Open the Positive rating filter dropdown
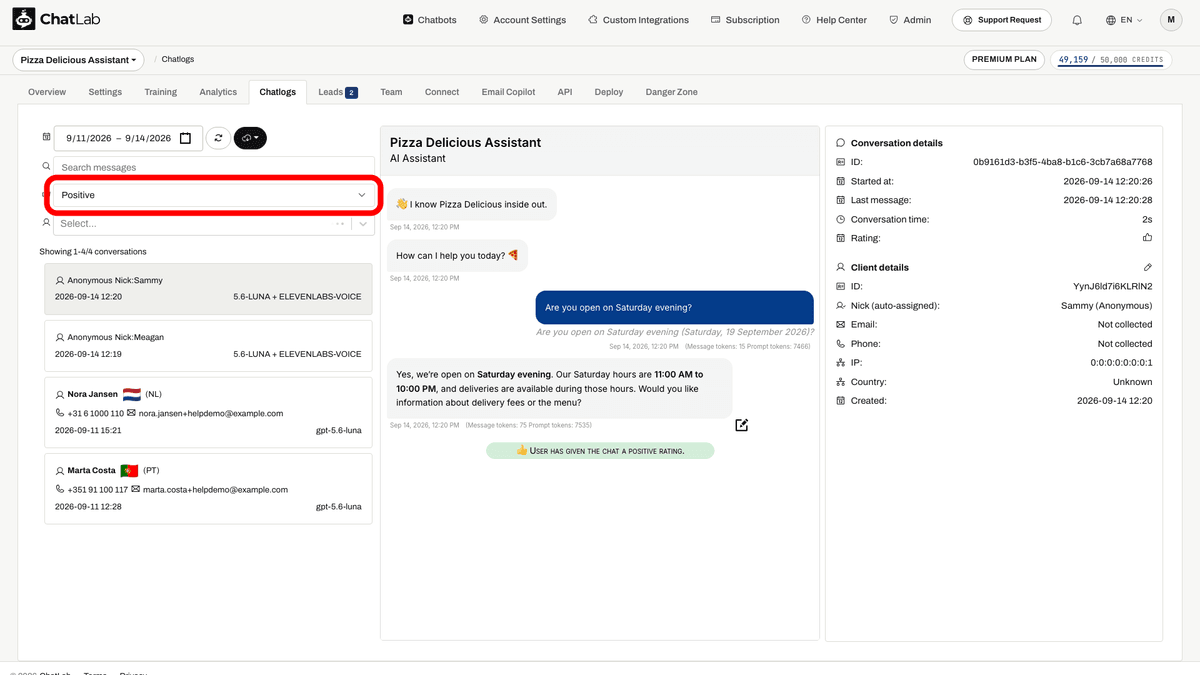 214,195
